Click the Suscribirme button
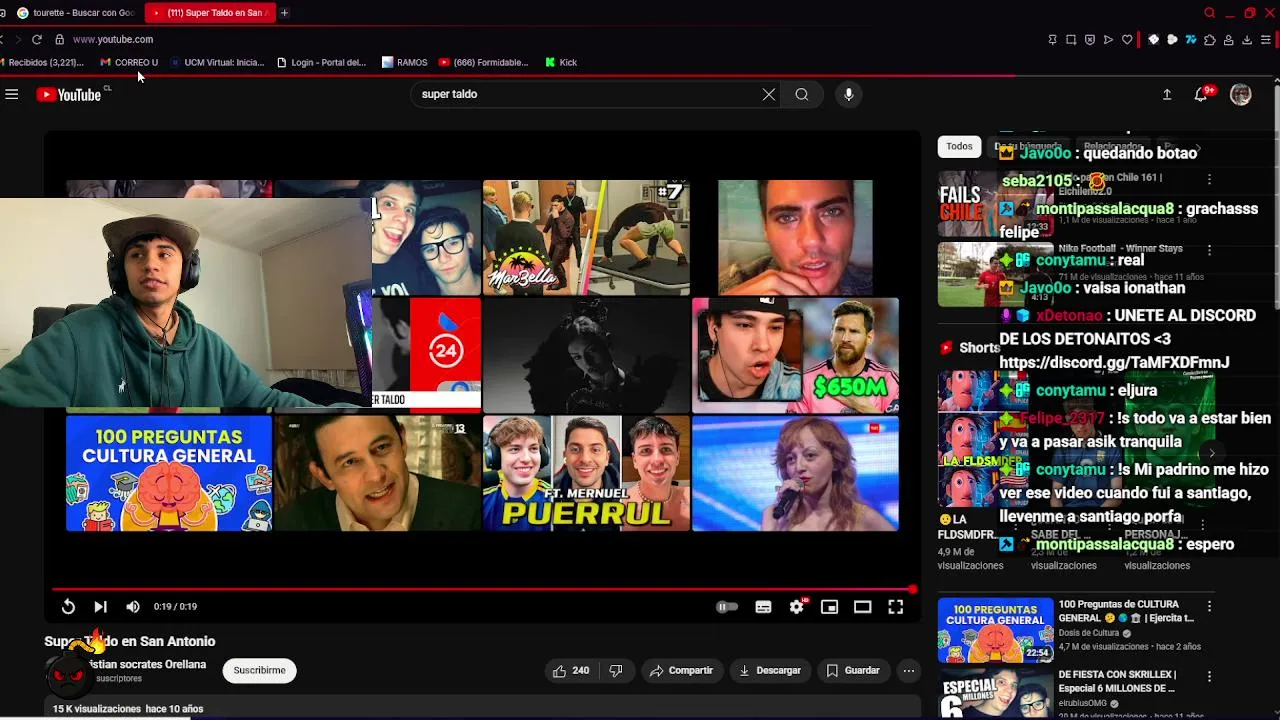 [x=259, y=671]
